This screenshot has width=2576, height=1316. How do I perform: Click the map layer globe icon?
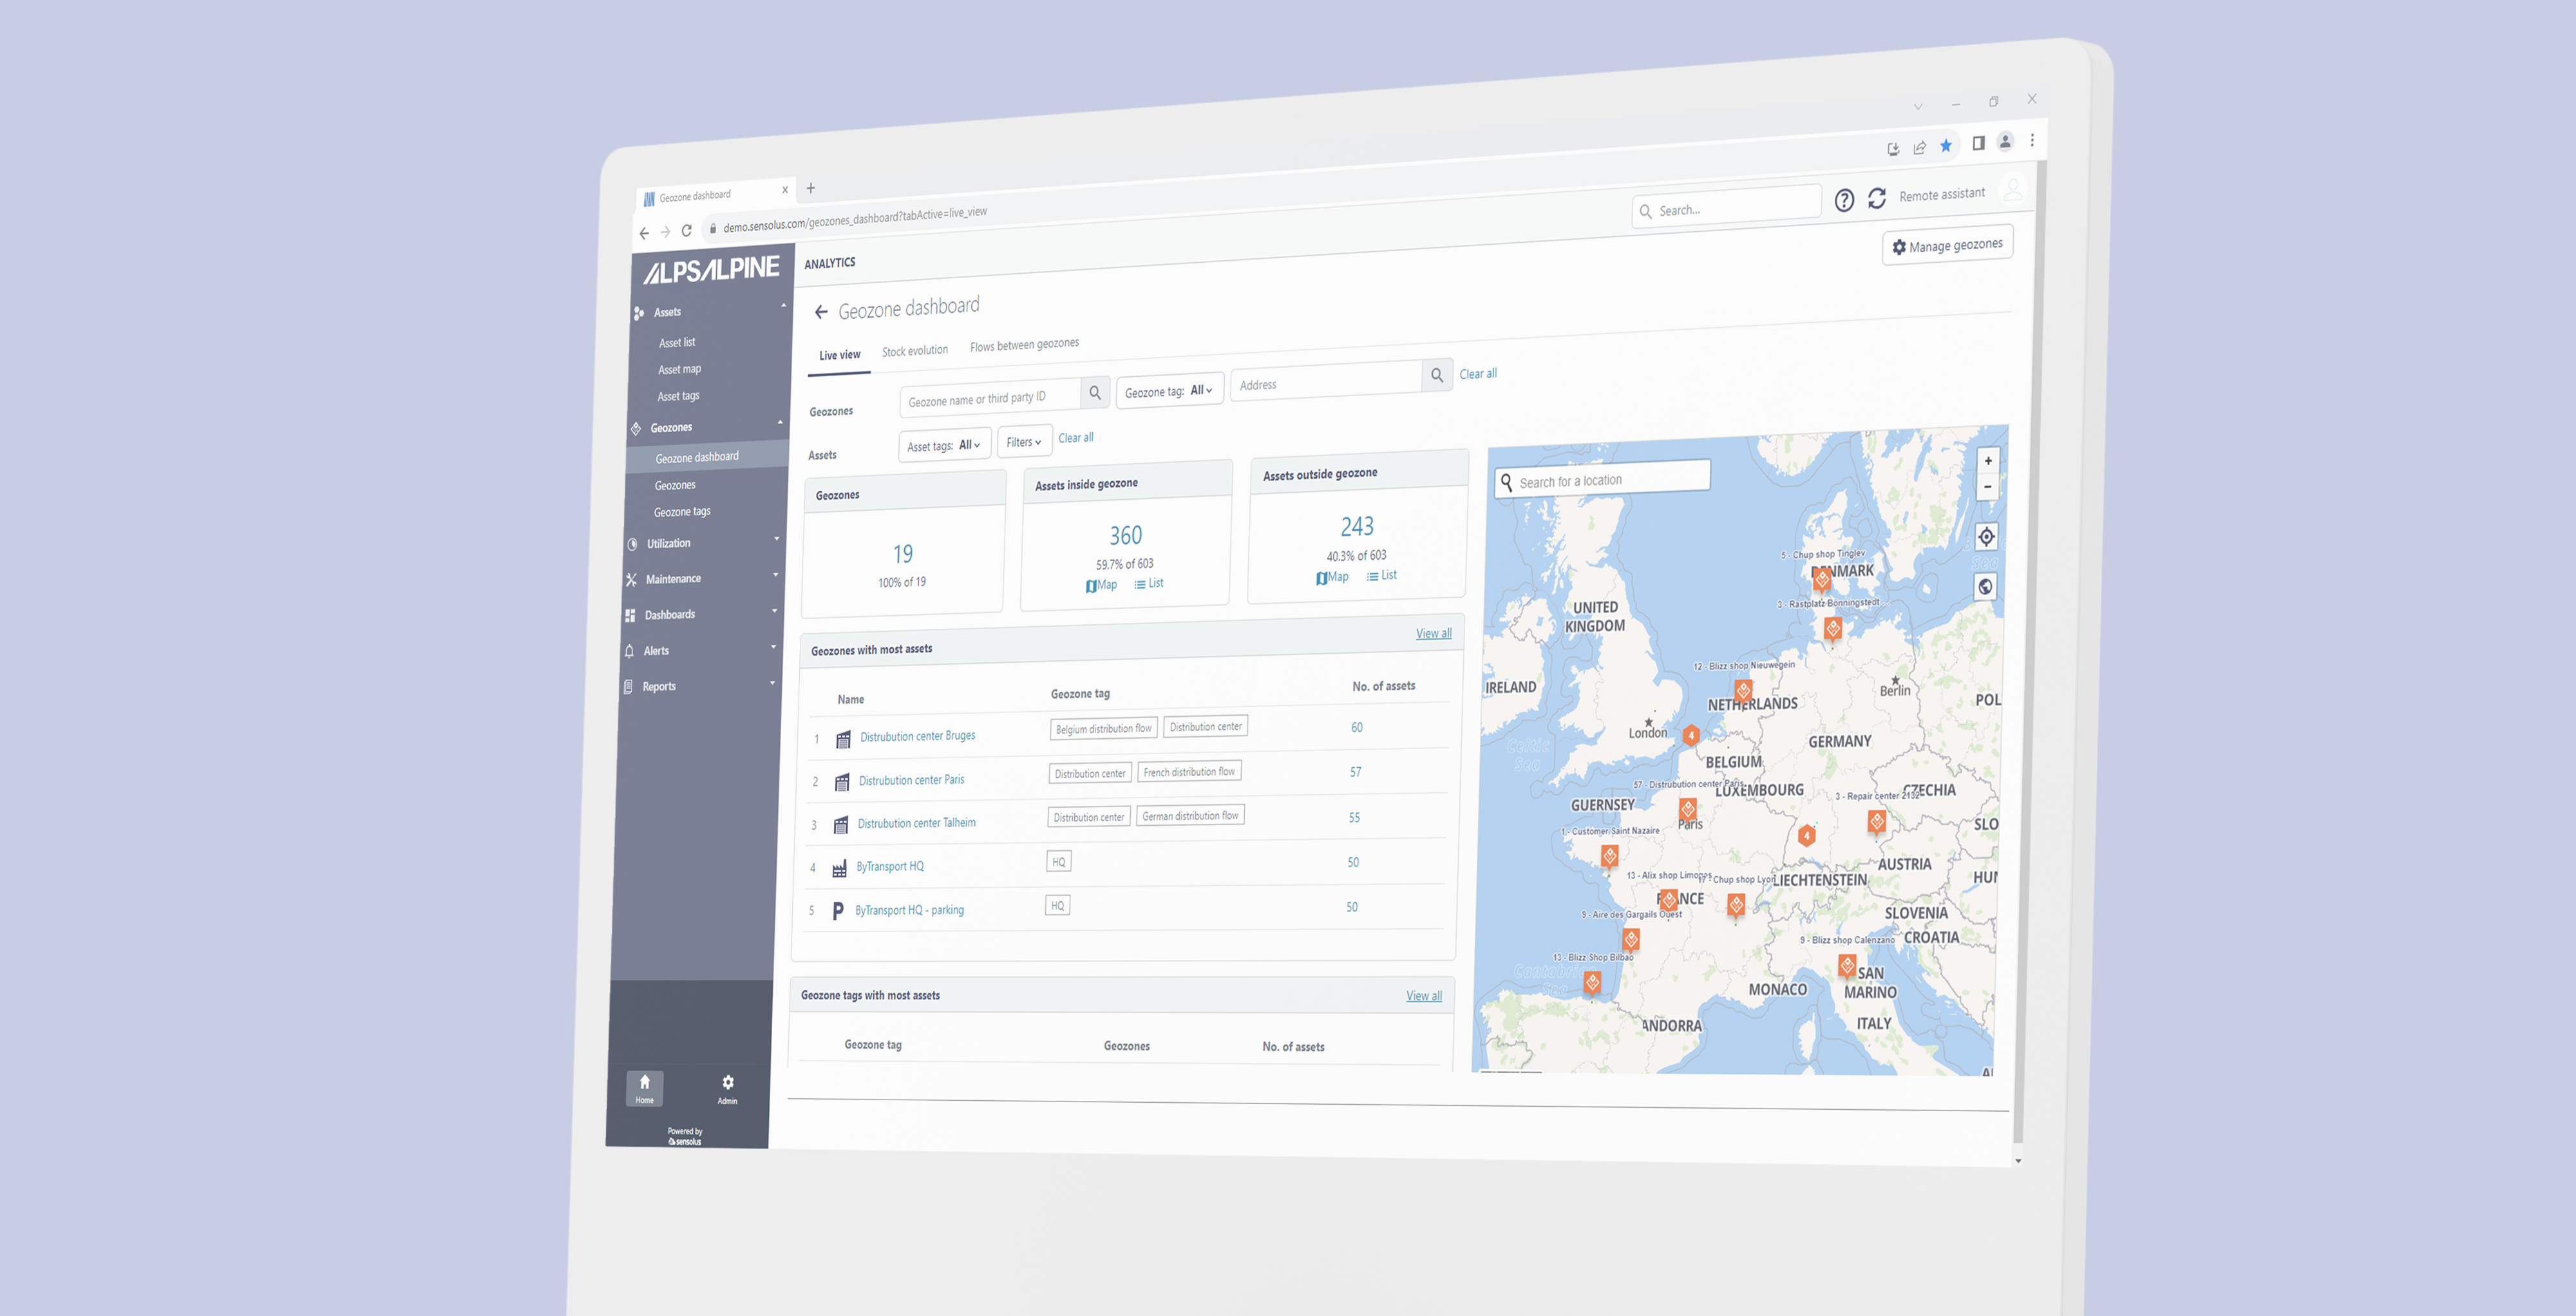1985,587
